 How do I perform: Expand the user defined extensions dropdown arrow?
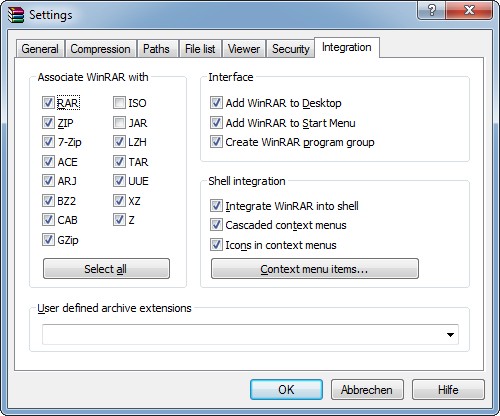tap(450, 335)
